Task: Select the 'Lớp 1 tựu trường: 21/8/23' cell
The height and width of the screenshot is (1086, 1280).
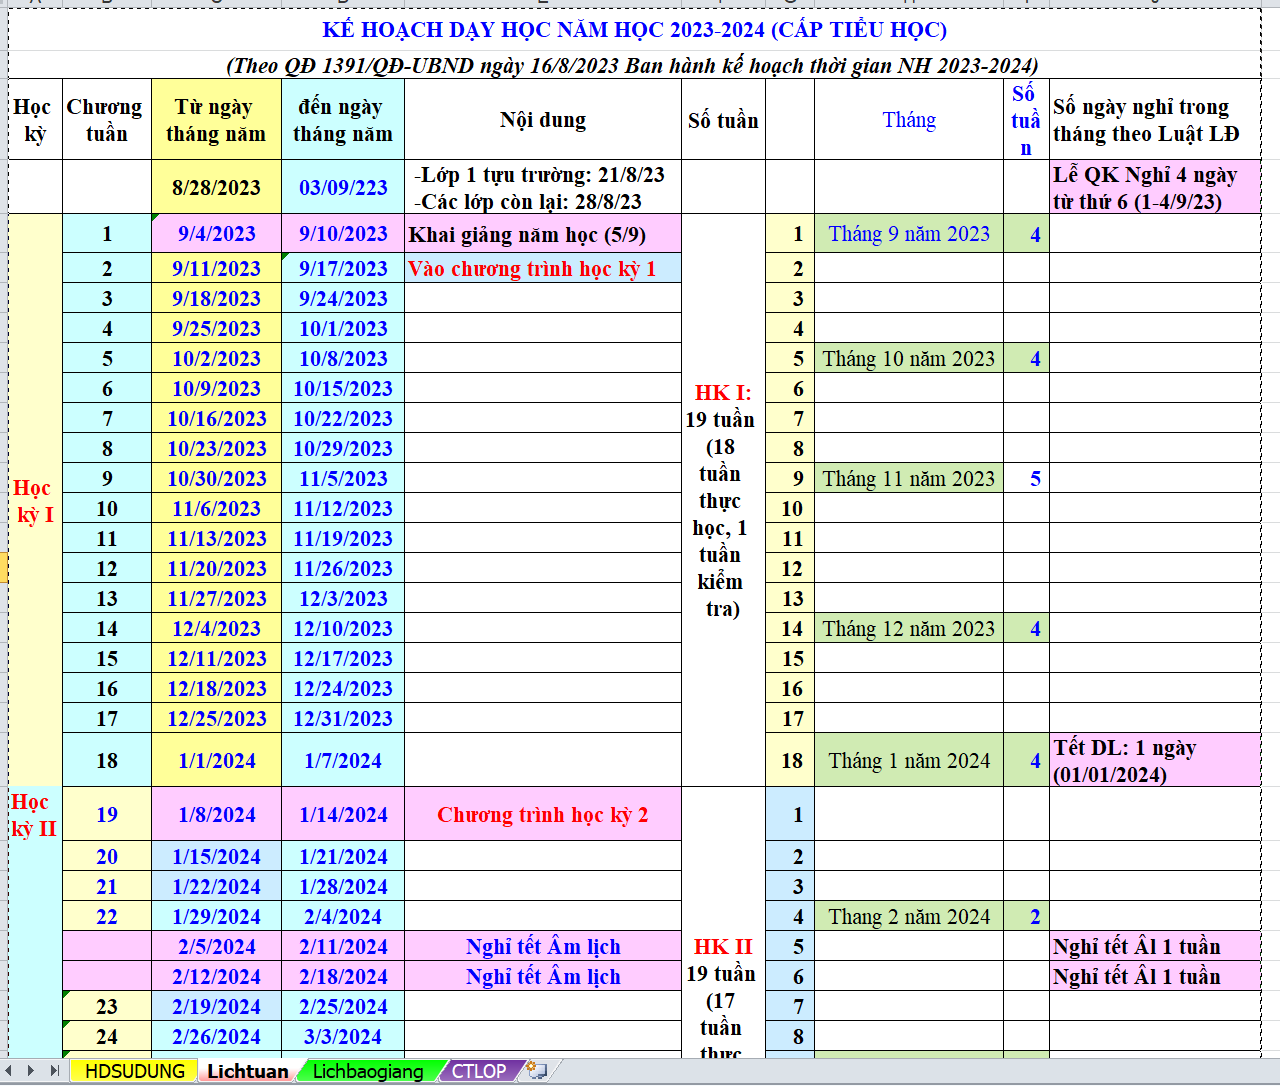Action: (x=543, y=187)
